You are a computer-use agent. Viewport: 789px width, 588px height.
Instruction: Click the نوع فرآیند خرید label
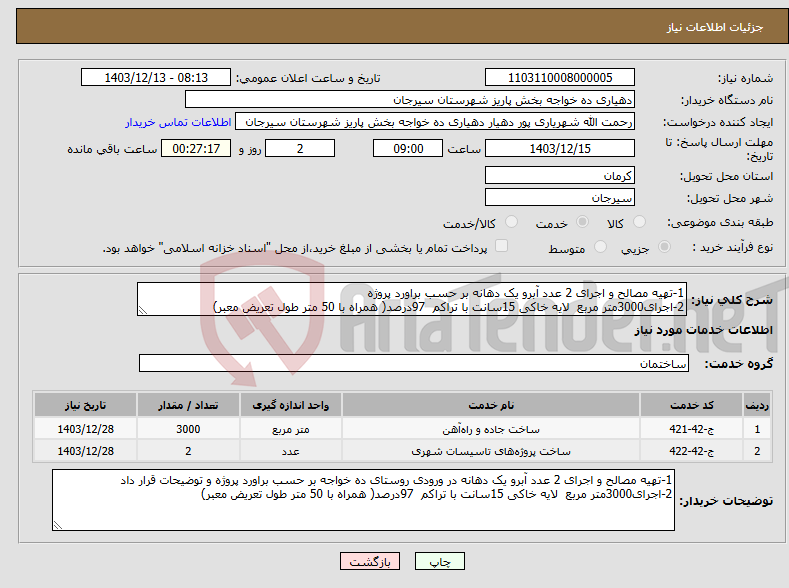point(733,247)
